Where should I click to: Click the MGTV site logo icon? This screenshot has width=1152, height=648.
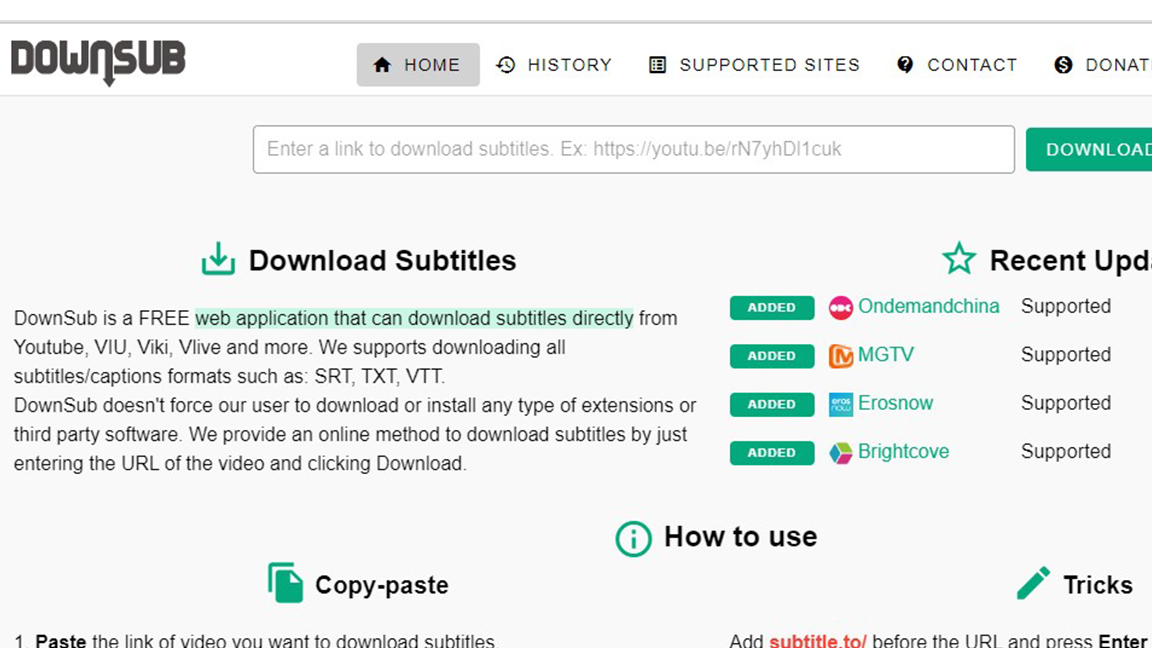pyautogui.click(x=840, y=356)
